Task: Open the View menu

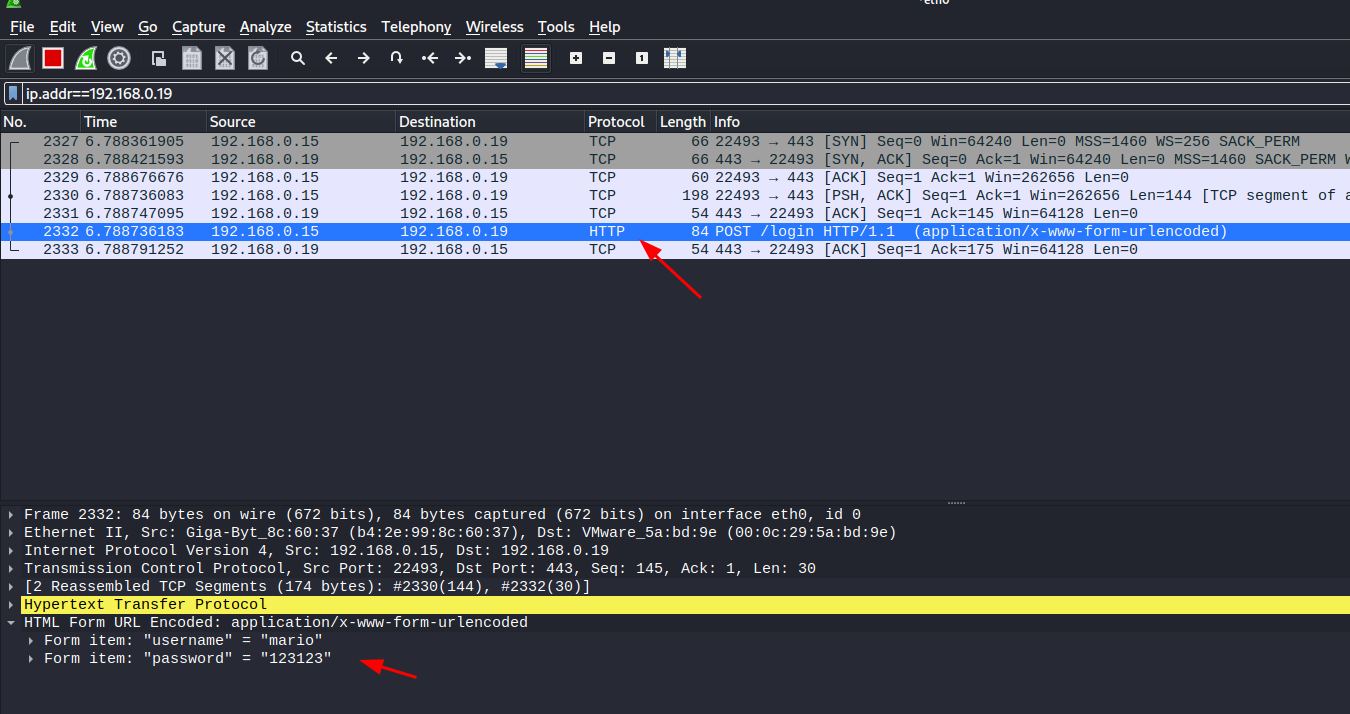Action: coord(107,27)
